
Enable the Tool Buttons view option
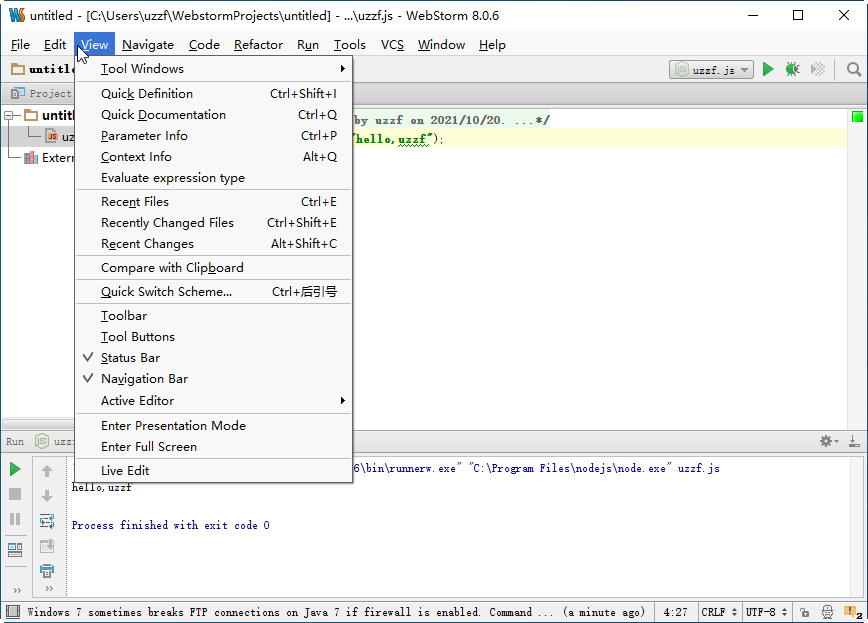click(x=213, y=337)
